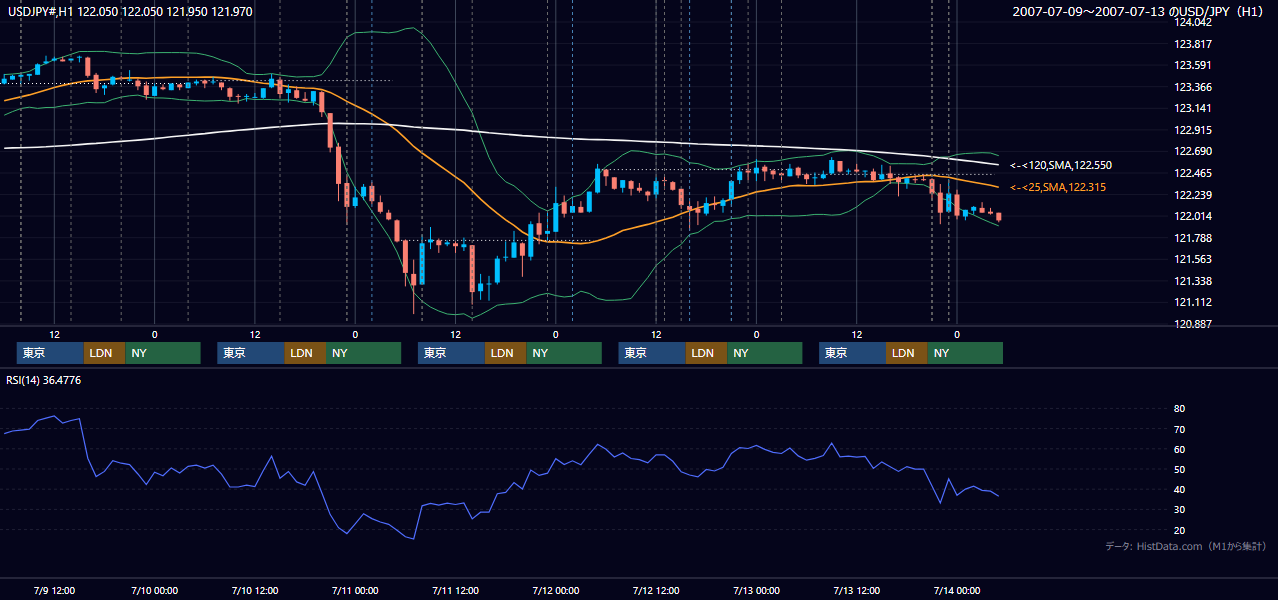This screenshot has width=1278, height=600.
Task: Click the 25 SMA 122.315 line label
Action: coord(1058,187)
